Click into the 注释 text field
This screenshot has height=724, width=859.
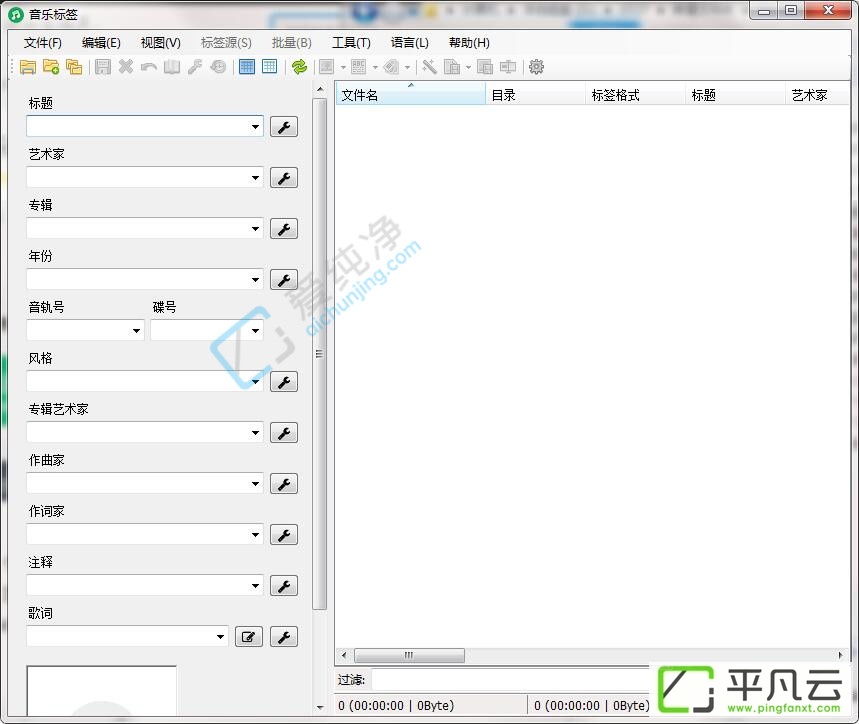point(138,586)
